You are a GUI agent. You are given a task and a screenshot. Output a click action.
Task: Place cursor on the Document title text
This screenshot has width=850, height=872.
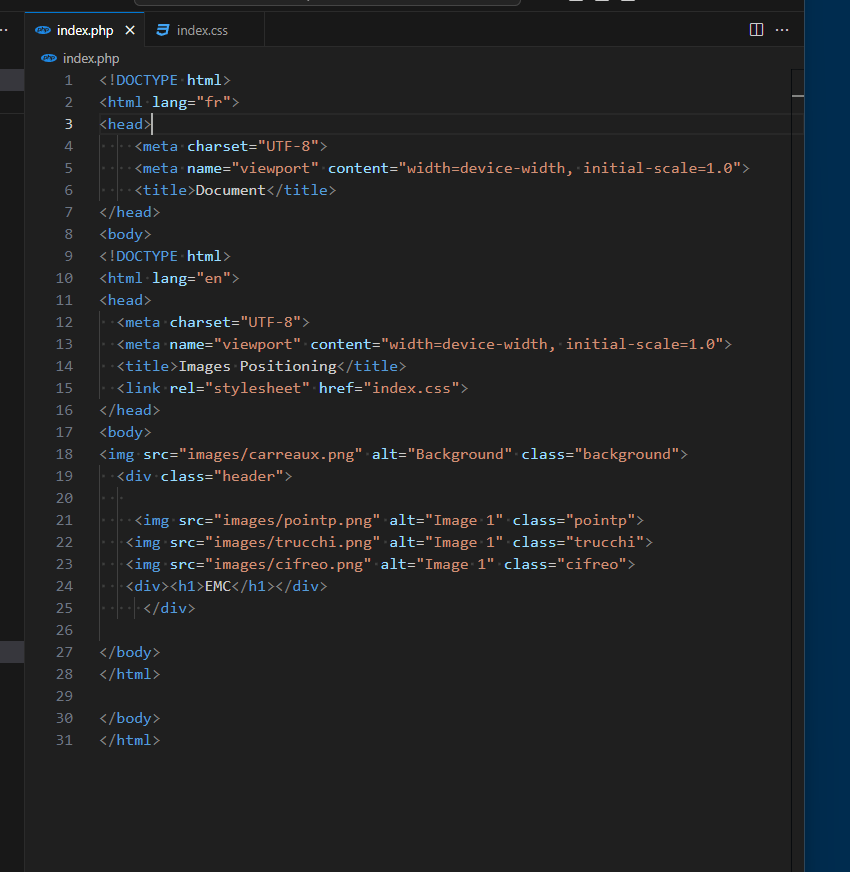point(230,190)
